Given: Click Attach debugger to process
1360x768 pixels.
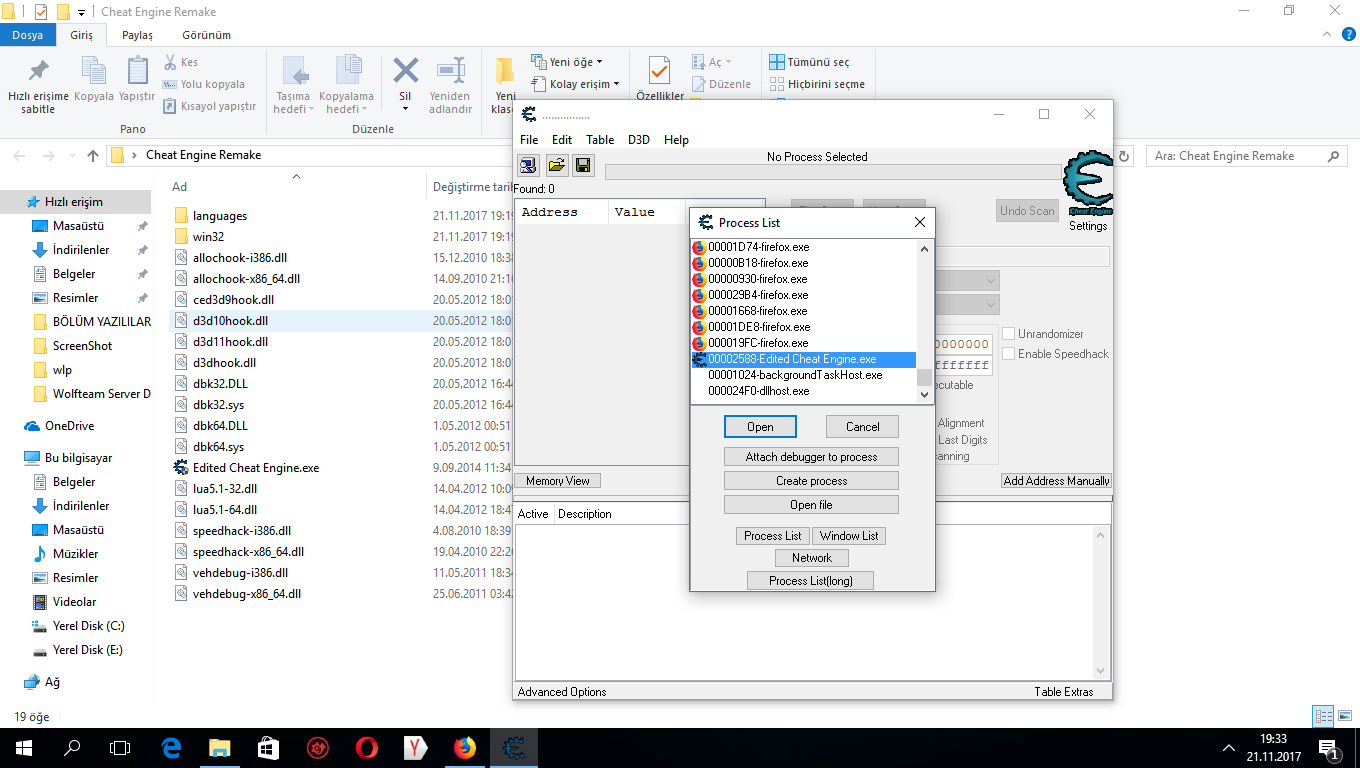Looking at the screenshot, I should tap(811, 457).
